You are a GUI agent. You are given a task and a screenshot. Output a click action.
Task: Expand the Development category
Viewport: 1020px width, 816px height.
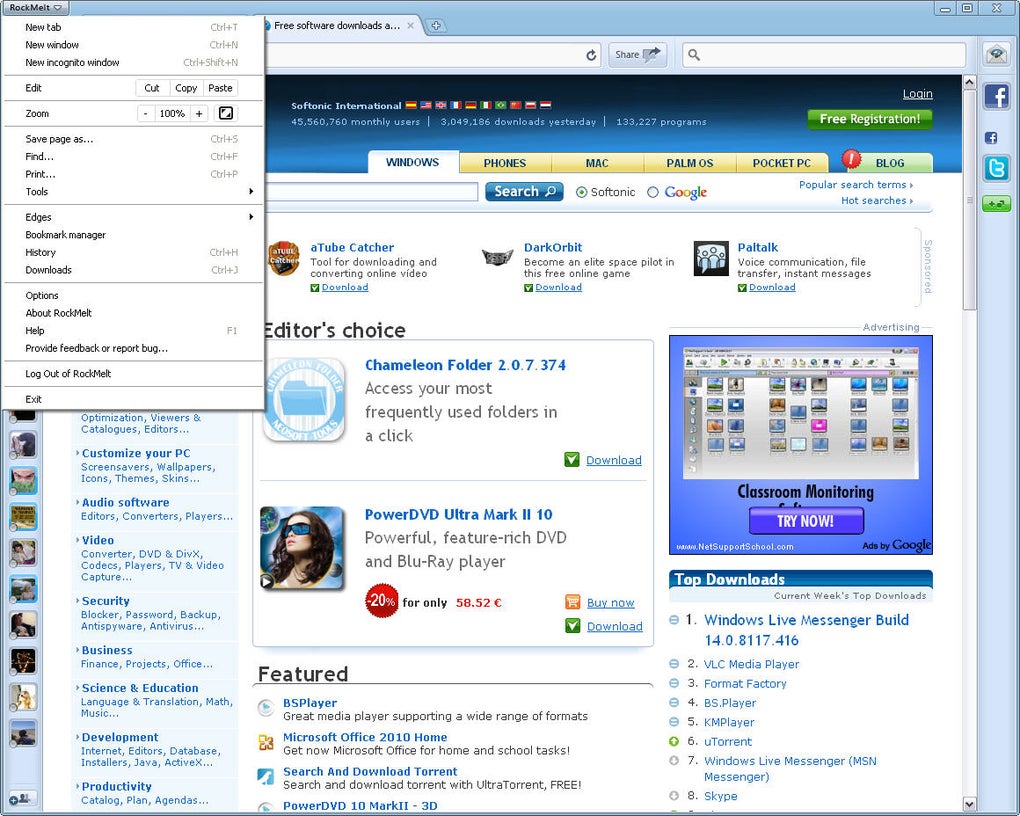click(120, 737)
